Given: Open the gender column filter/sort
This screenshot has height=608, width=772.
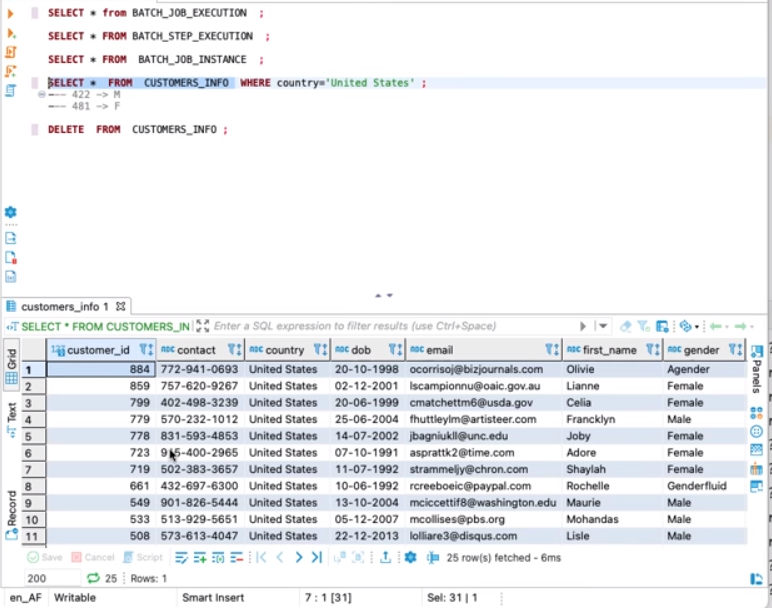Looking at the screenshot, I should coord(736,350).
